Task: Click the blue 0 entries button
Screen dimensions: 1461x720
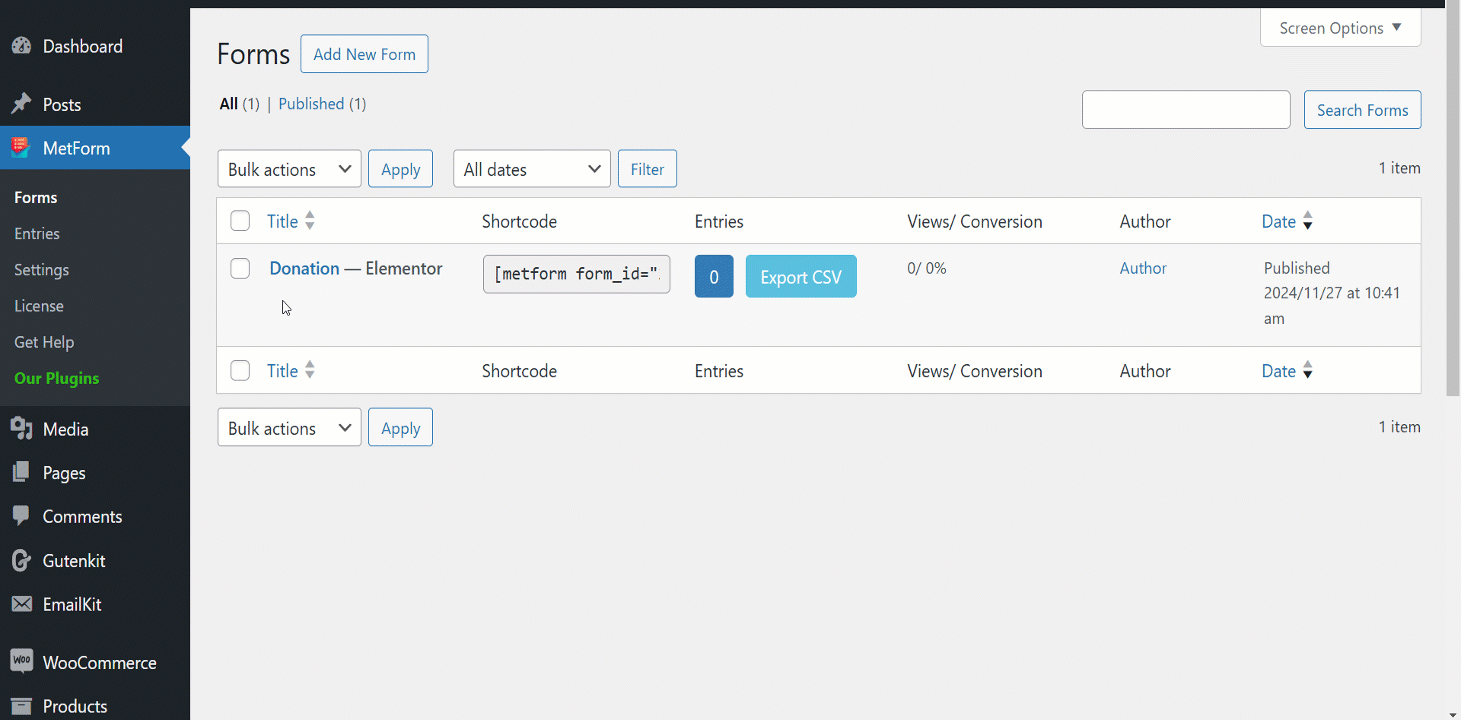Action: [714, 277]
